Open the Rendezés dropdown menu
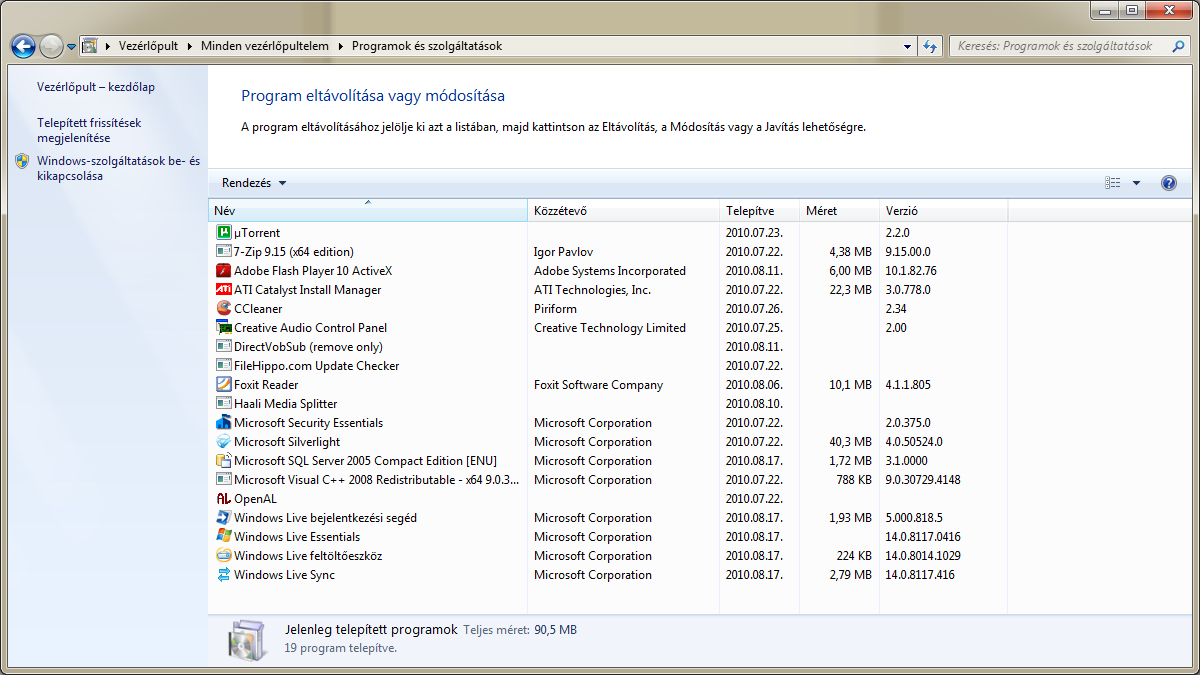1200x675 pixels. point(254,183)
